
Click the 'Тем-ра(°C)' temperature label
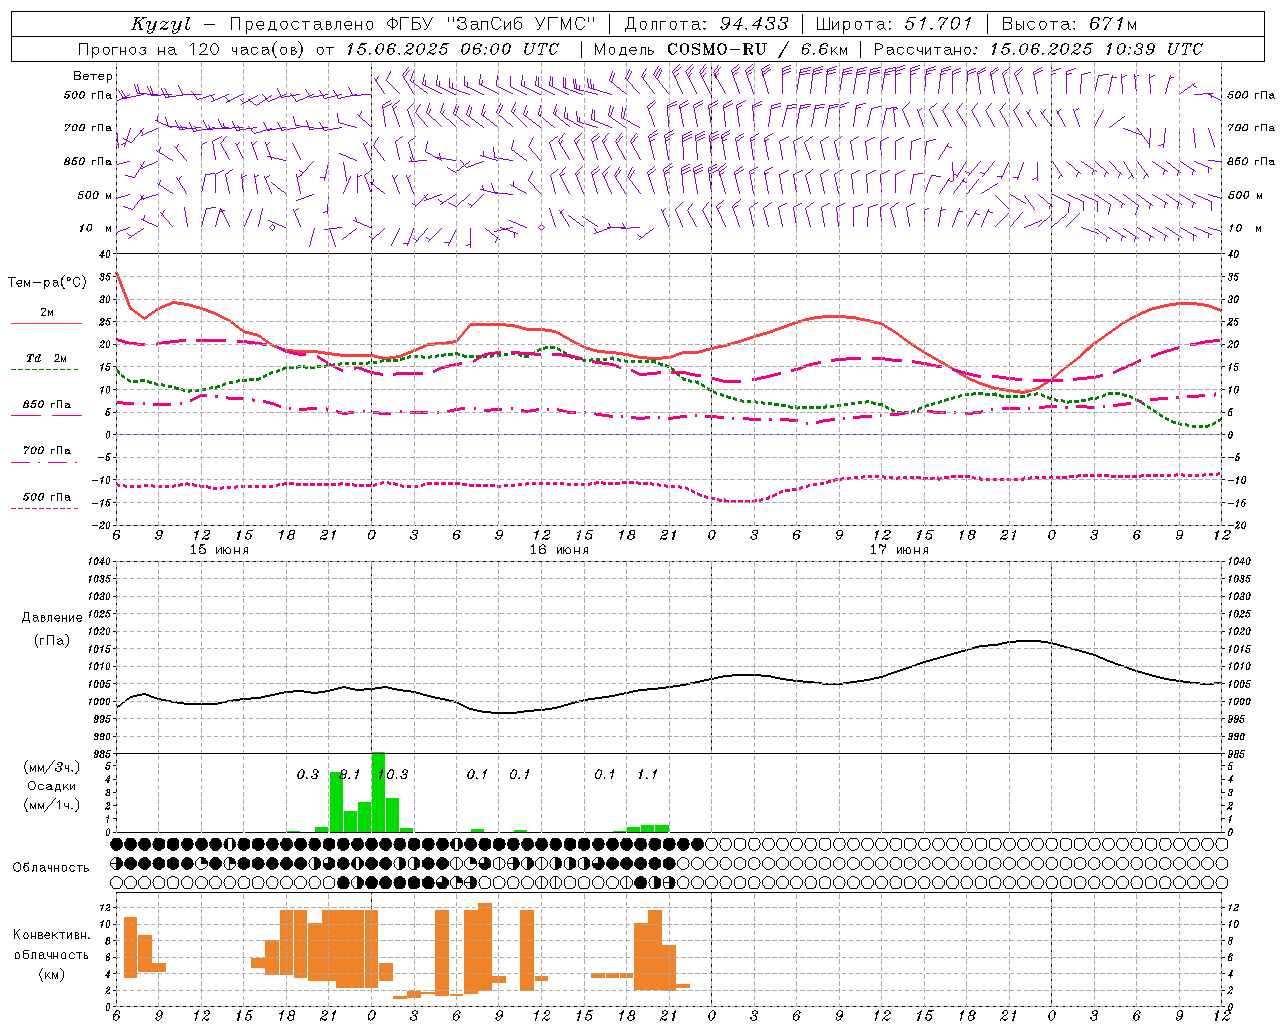(x=47, y=283)
